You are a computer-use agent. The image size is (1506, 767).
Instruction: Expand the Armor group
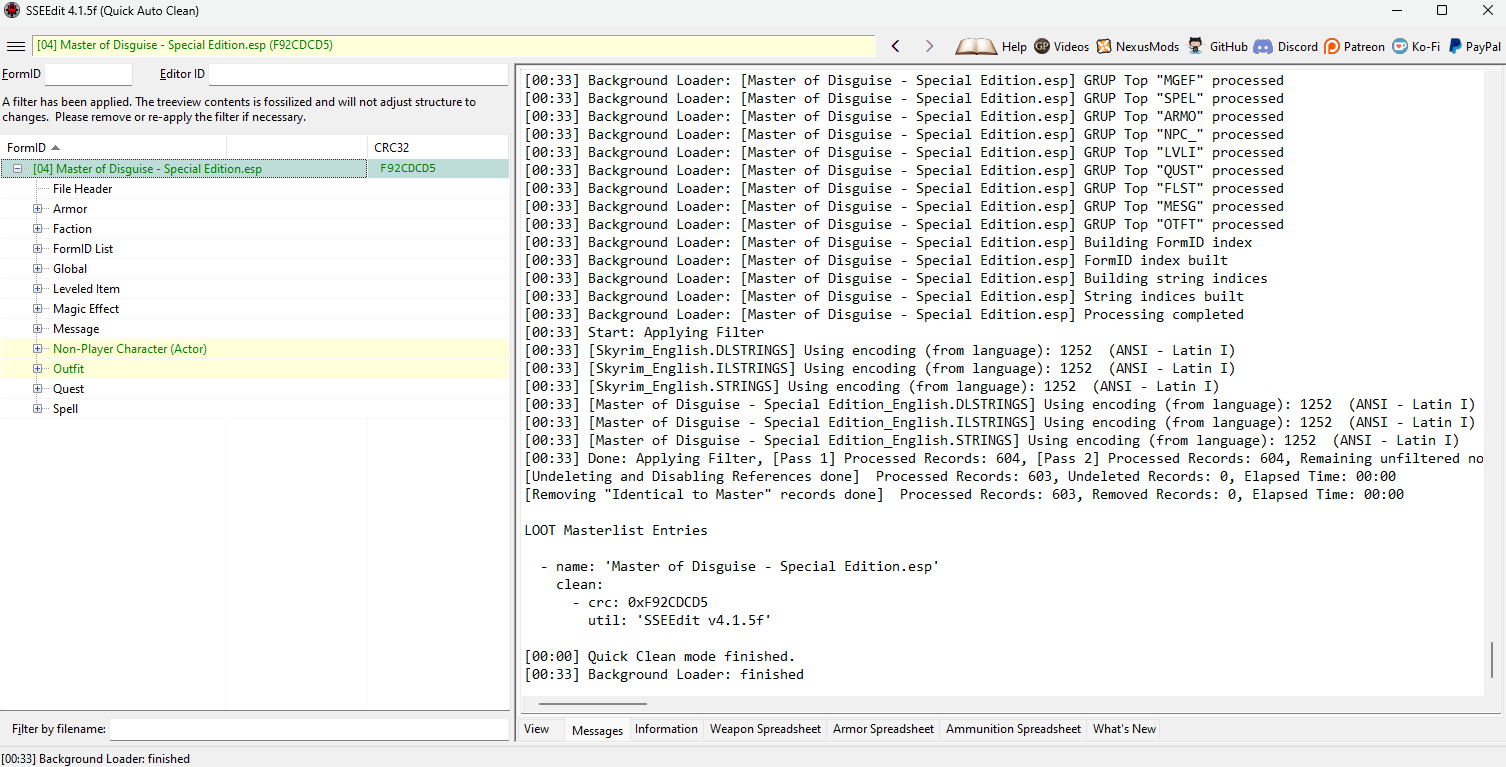(38, 209)
